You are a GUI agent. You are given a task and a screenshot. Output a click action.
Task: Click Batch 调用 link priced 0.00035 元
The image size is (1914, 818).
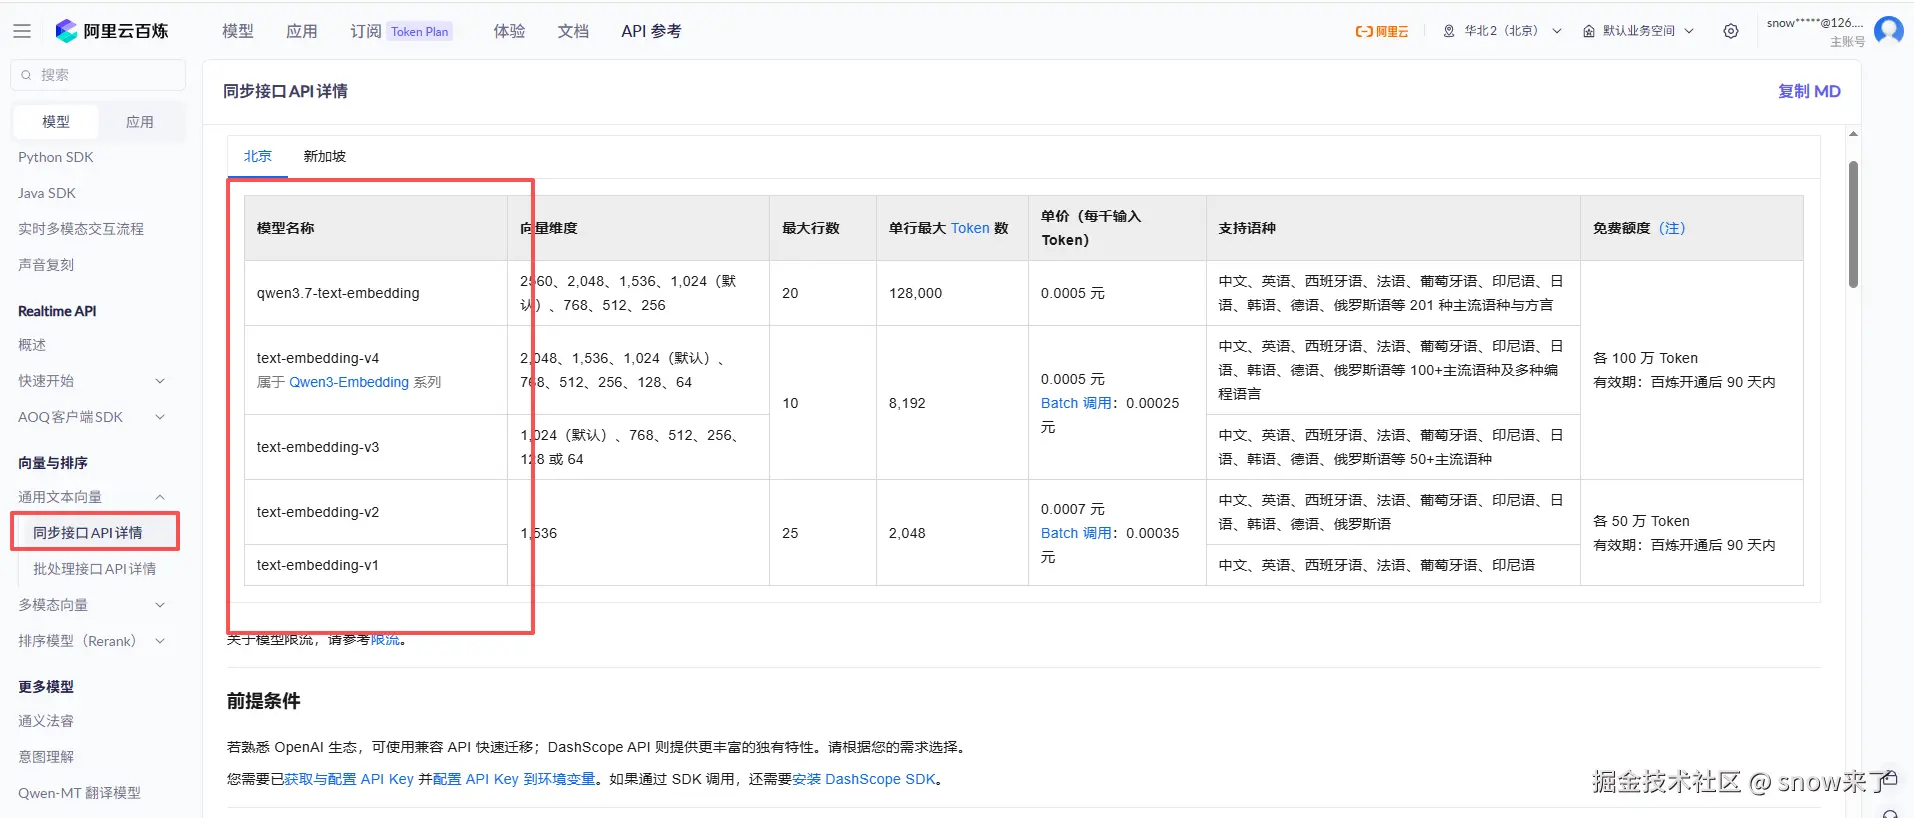(x=1076, y=533)
